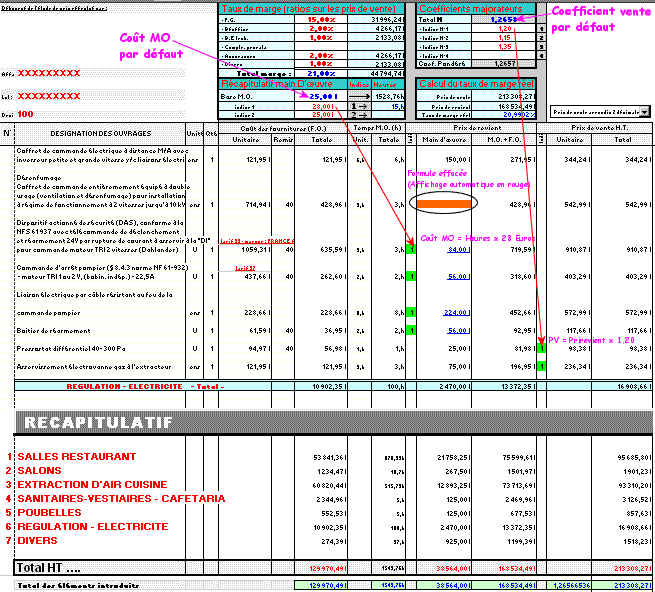Select the SALLES RESTAURANT recap row
The width and height of the screenshot is (655, 592).
68,457
